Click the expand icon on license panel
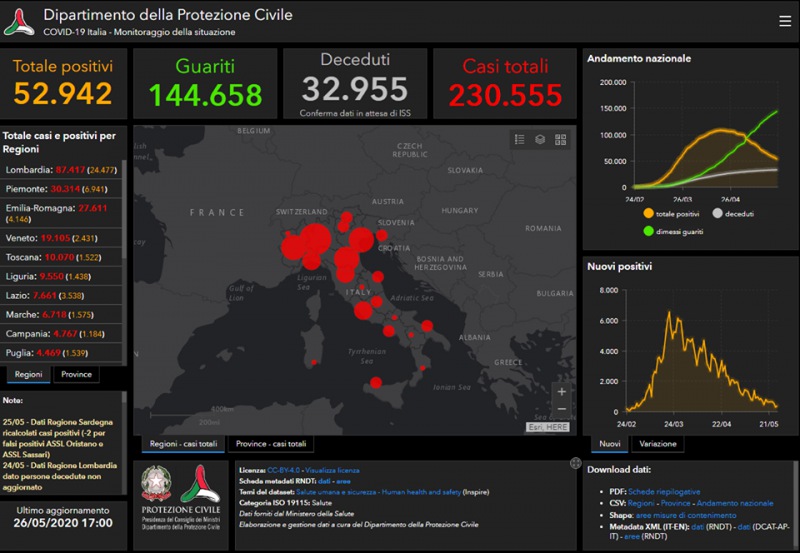800x553 pixels. click(575, 463)
